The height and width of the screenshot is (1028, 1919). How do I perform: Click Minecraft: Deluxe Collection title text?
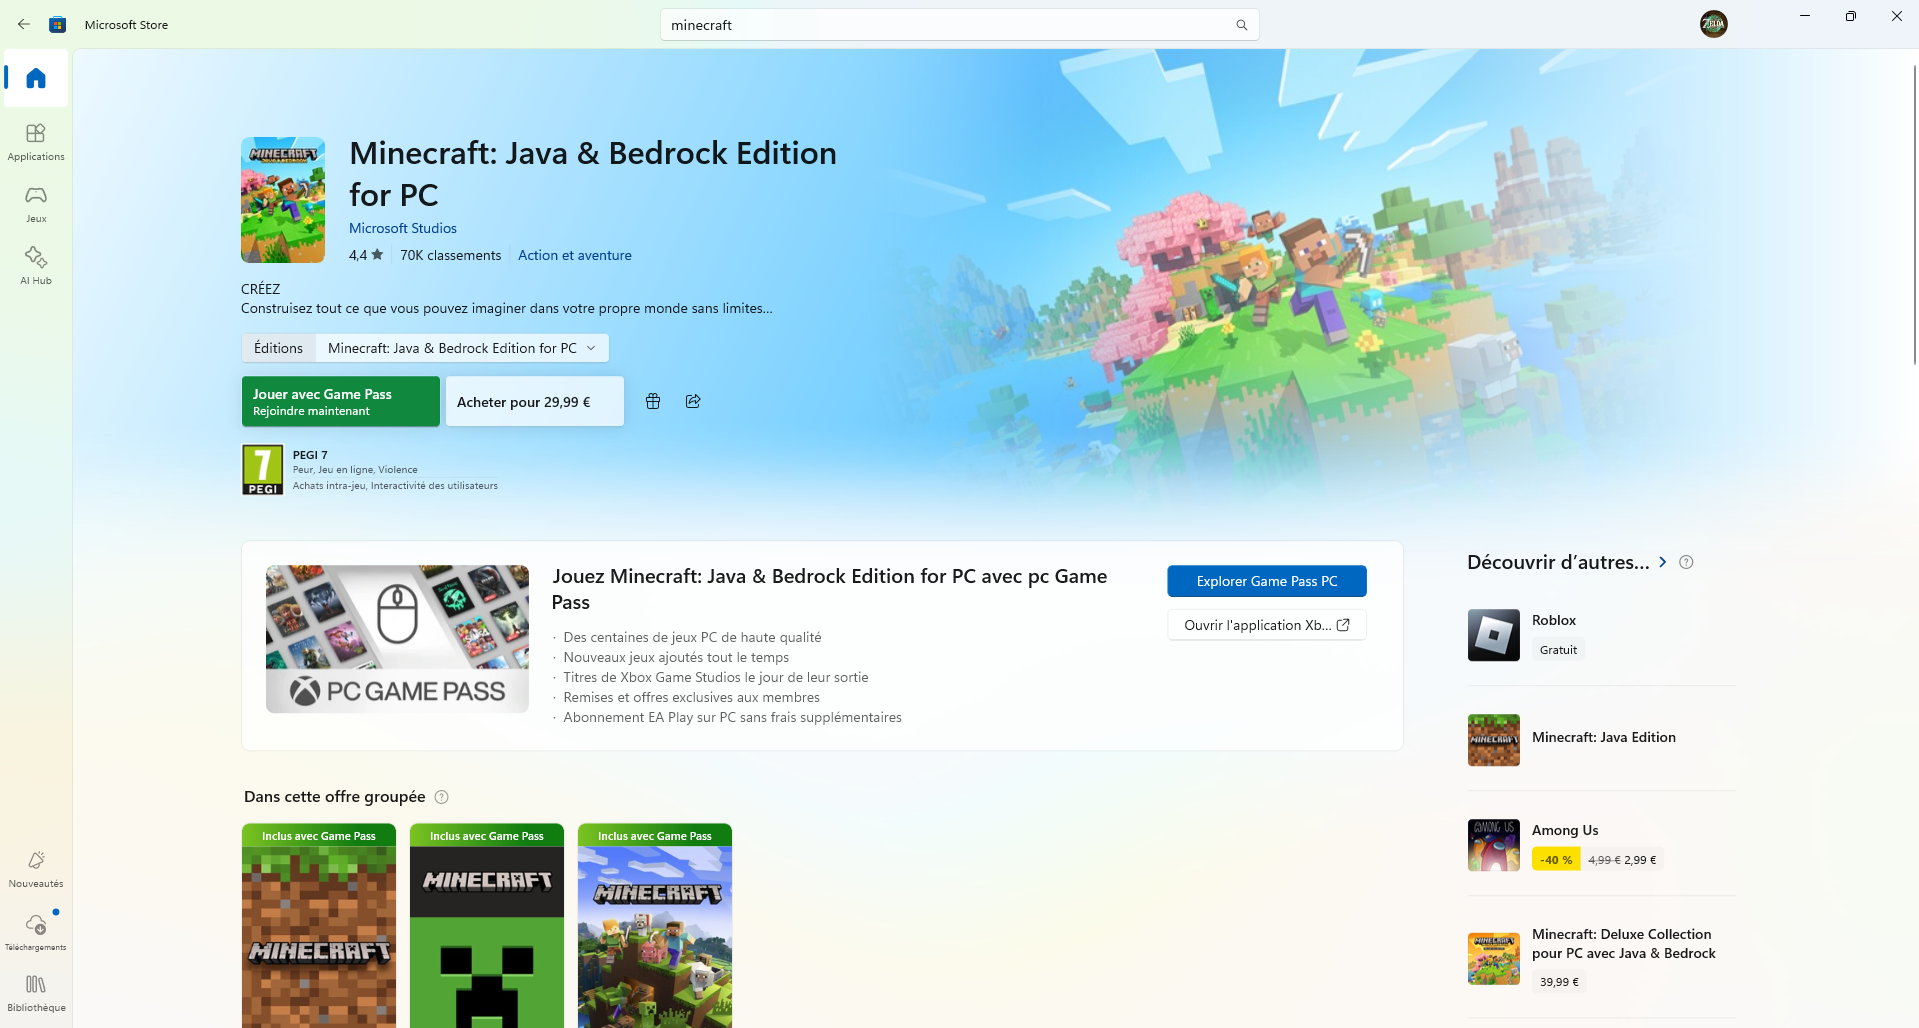(1624, 943)
